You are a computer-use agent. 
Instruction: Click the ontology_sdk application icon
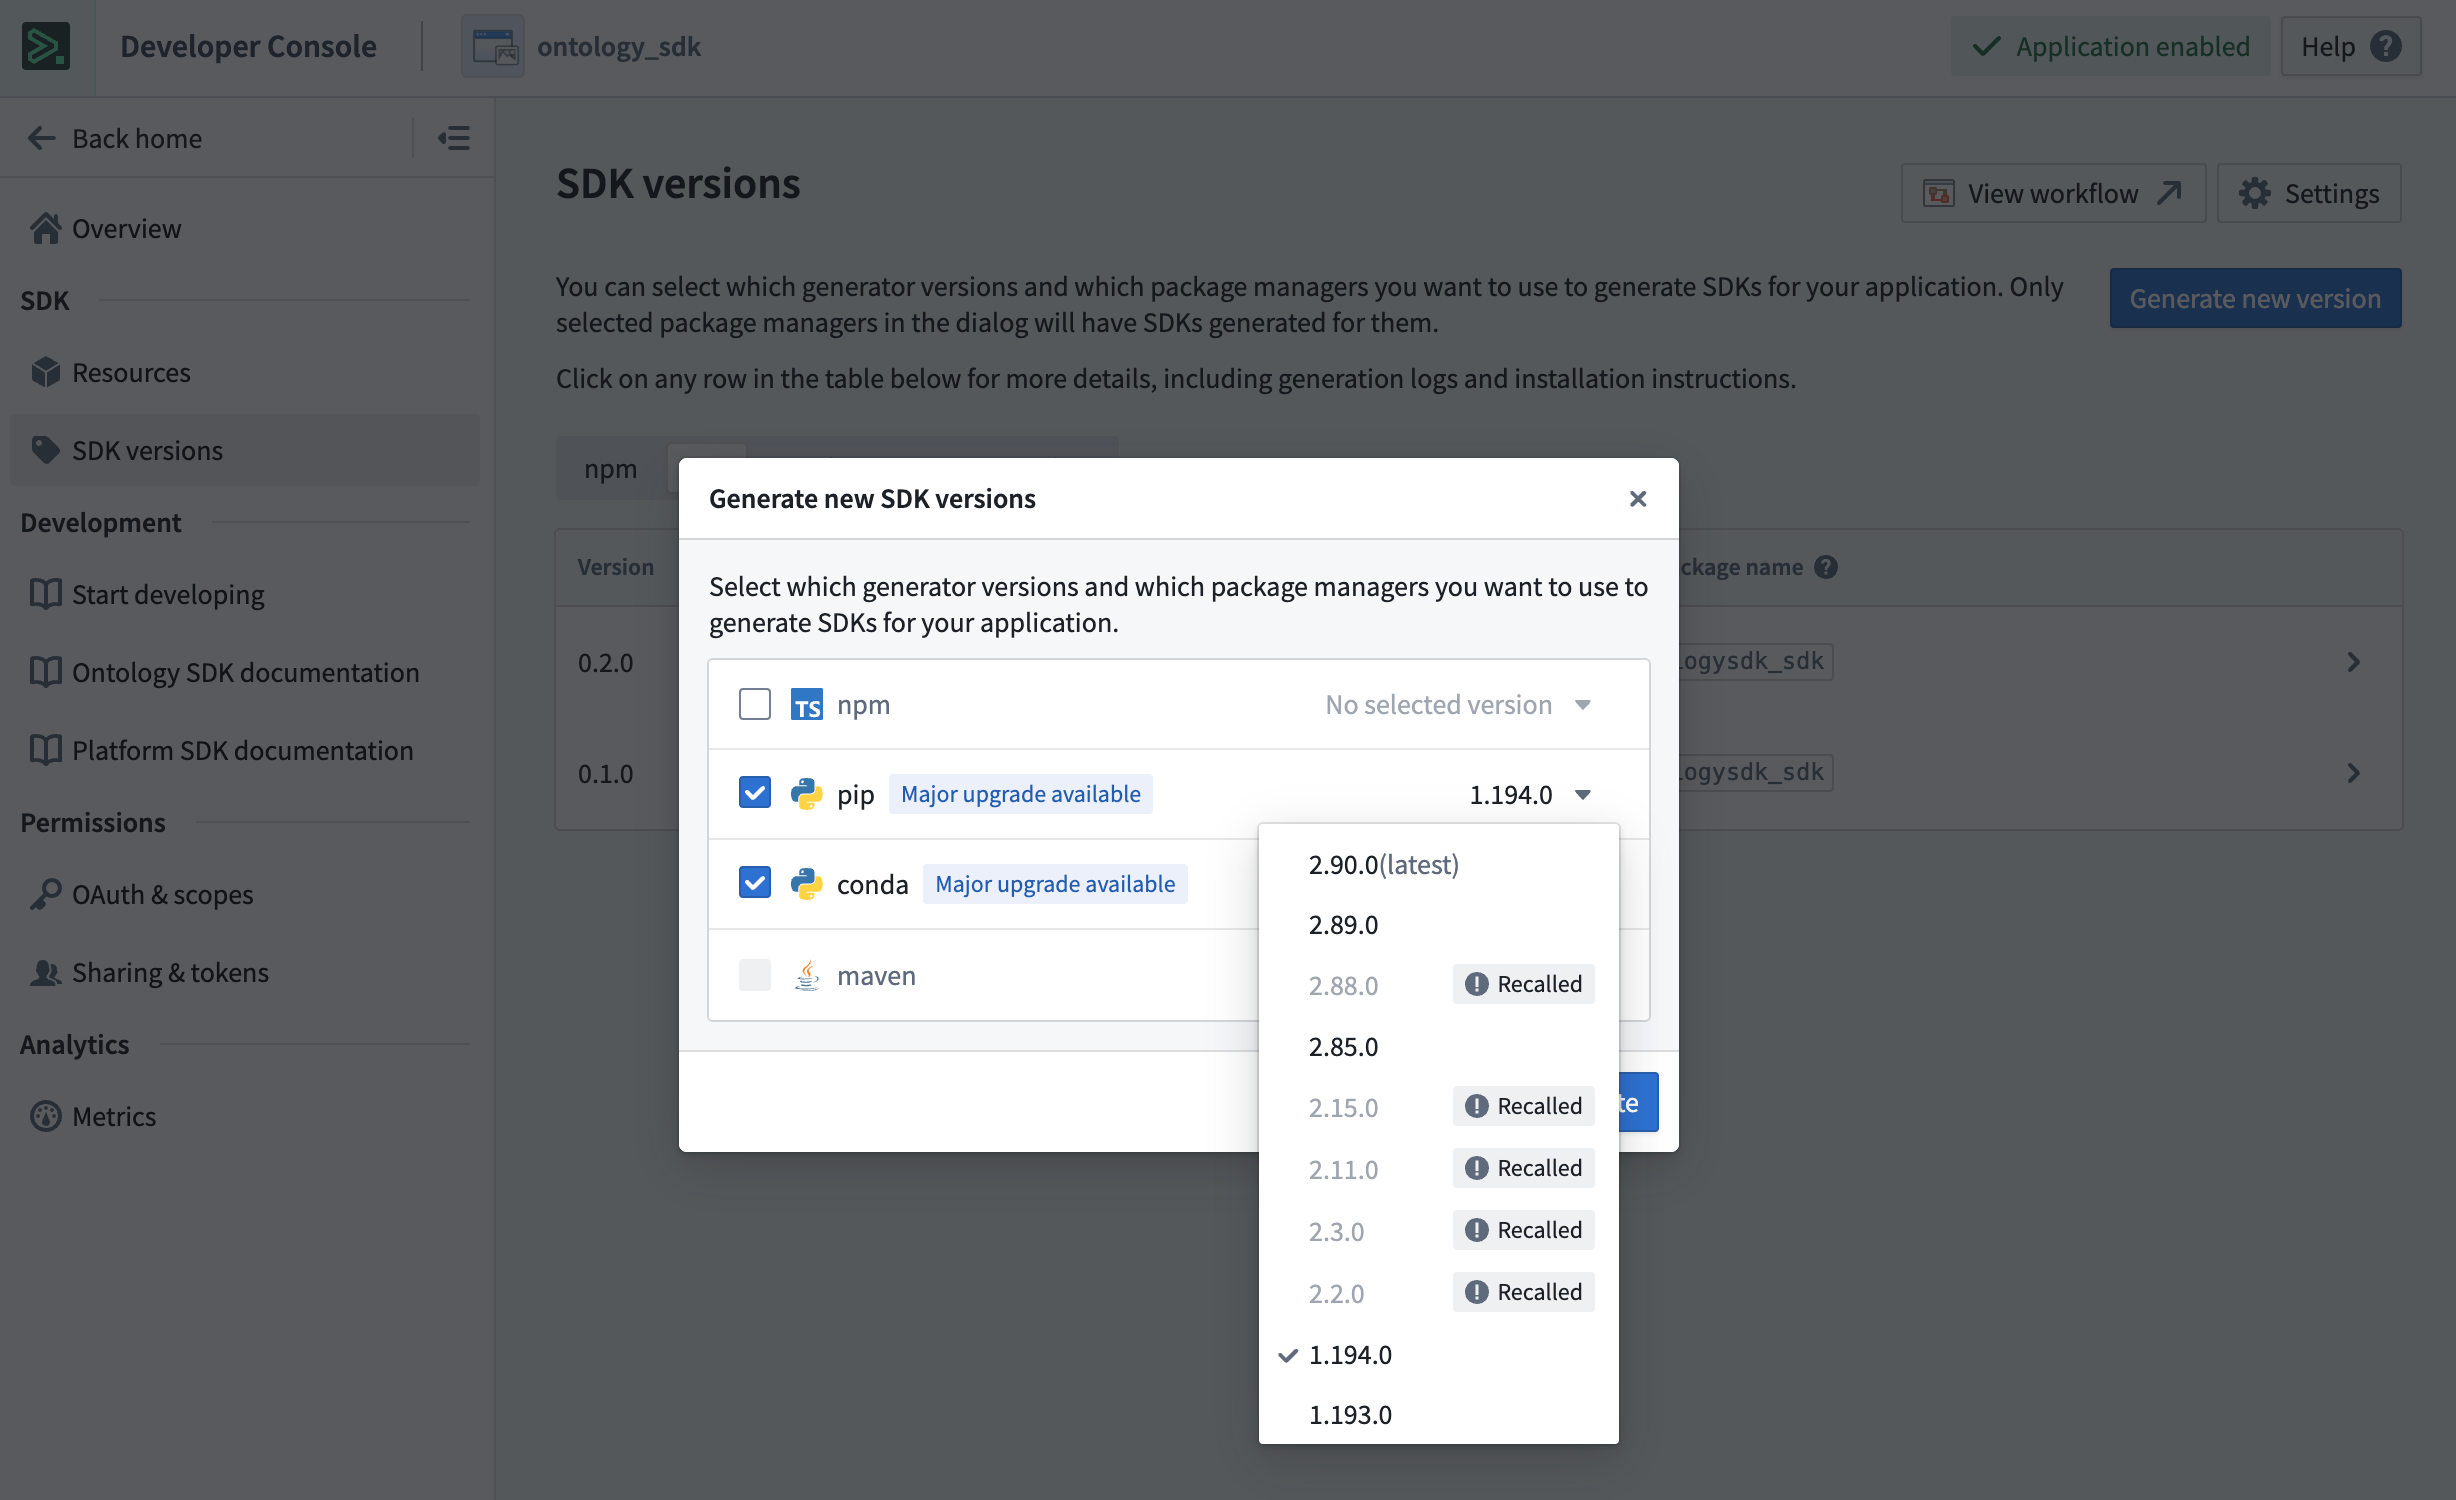(x=492, y=46)
